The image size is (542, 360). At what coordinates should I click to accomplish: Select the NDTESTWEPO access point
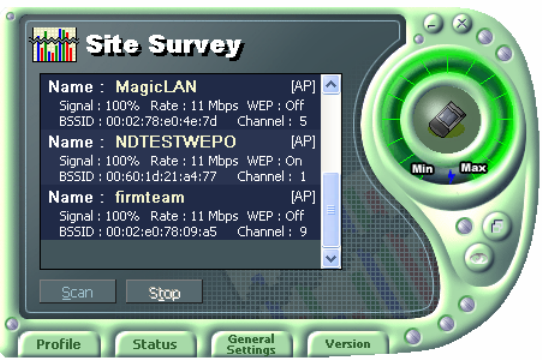180,158
